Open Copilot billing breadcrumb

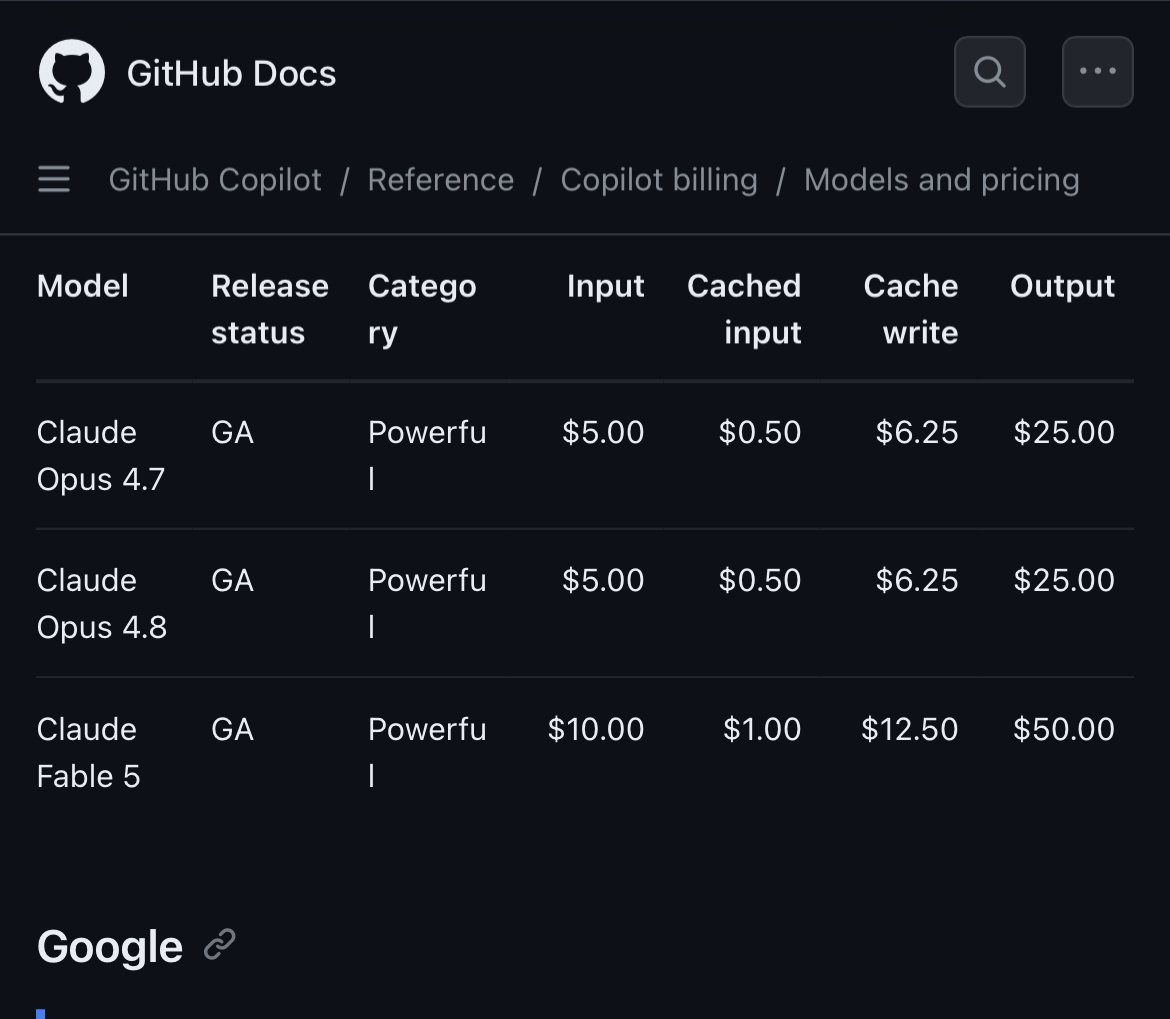click(x=659, y=180)
